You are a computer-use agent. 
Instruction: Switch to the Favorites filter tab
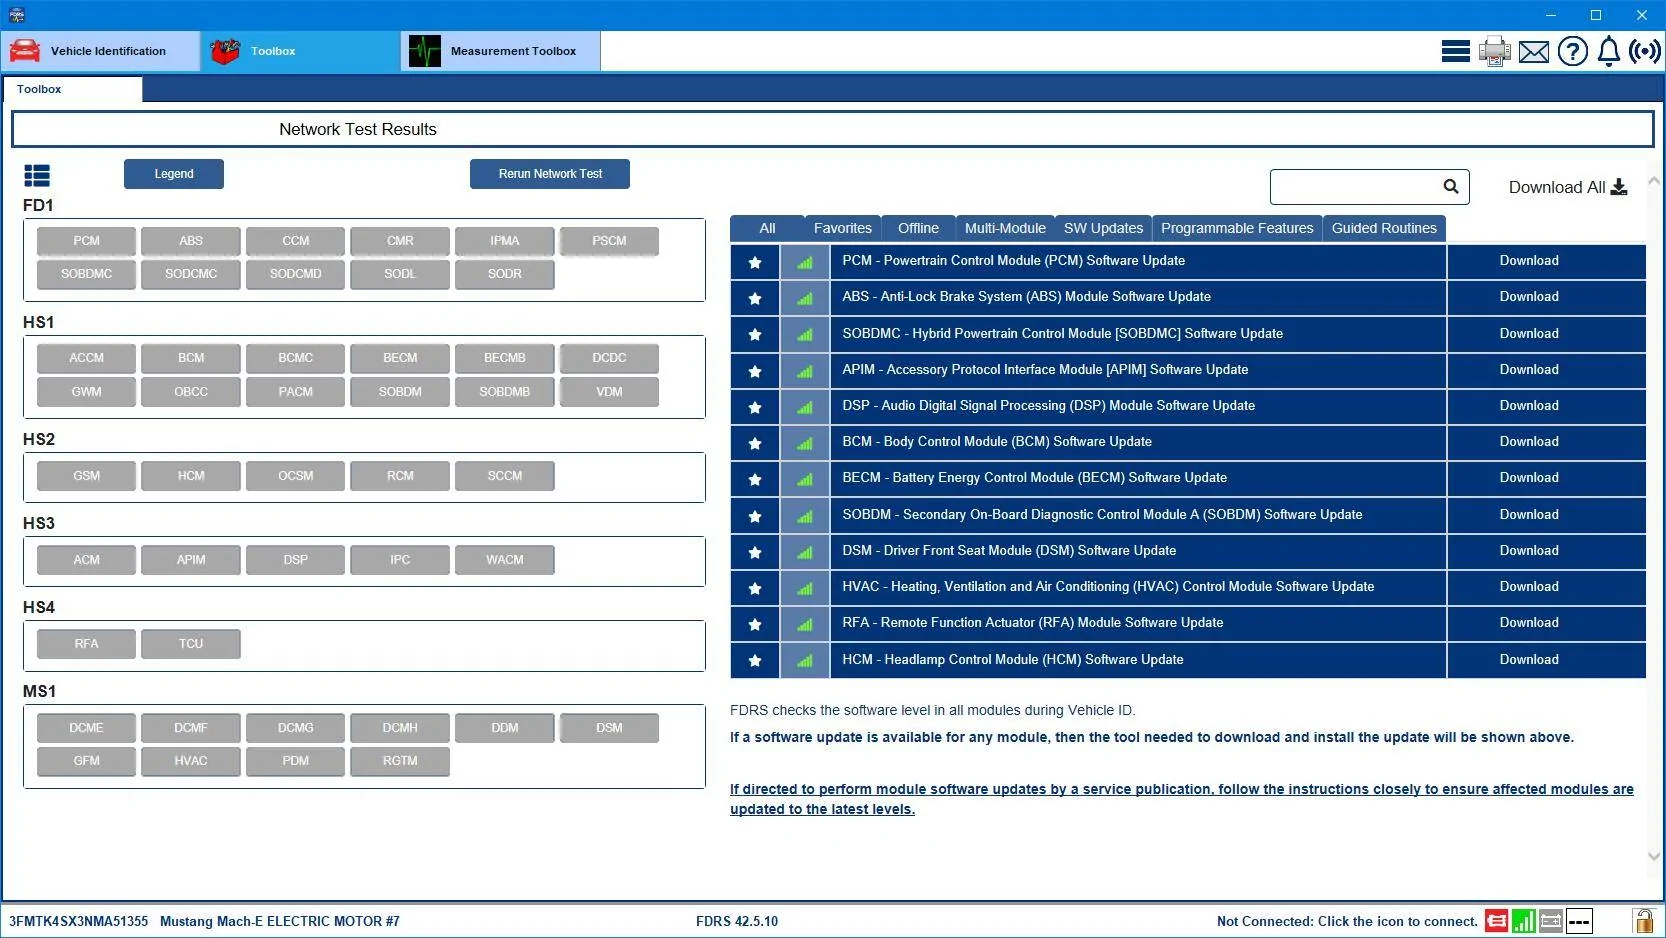coord(843,228)
